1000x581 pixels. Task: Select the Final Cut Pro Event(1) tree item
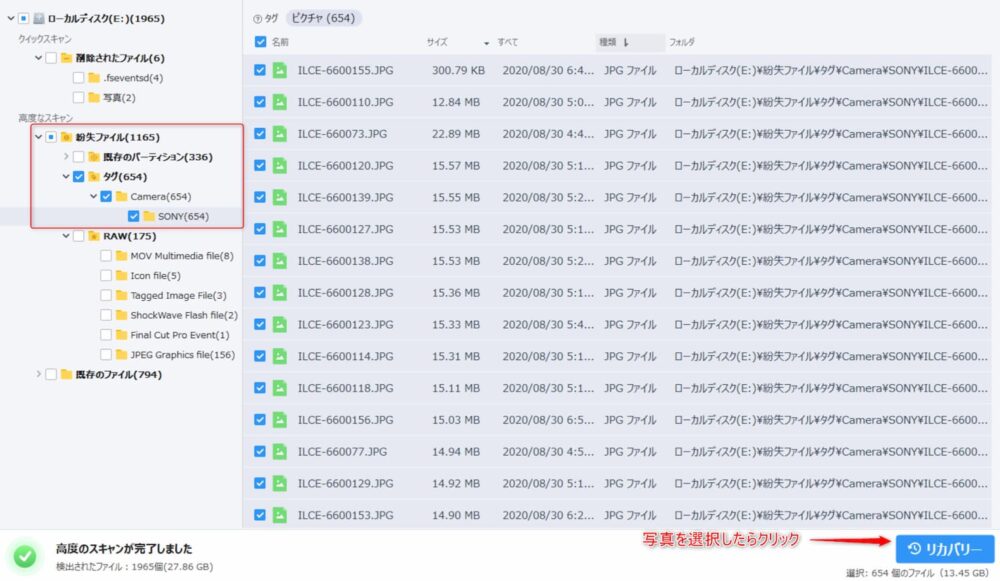[x=180, y=335]
